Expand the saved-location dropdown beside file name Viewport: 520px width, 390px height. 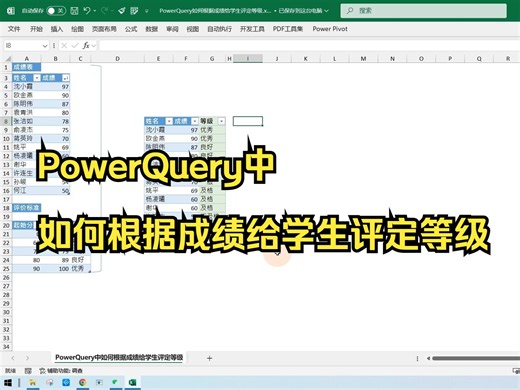[x=326, y=11]
